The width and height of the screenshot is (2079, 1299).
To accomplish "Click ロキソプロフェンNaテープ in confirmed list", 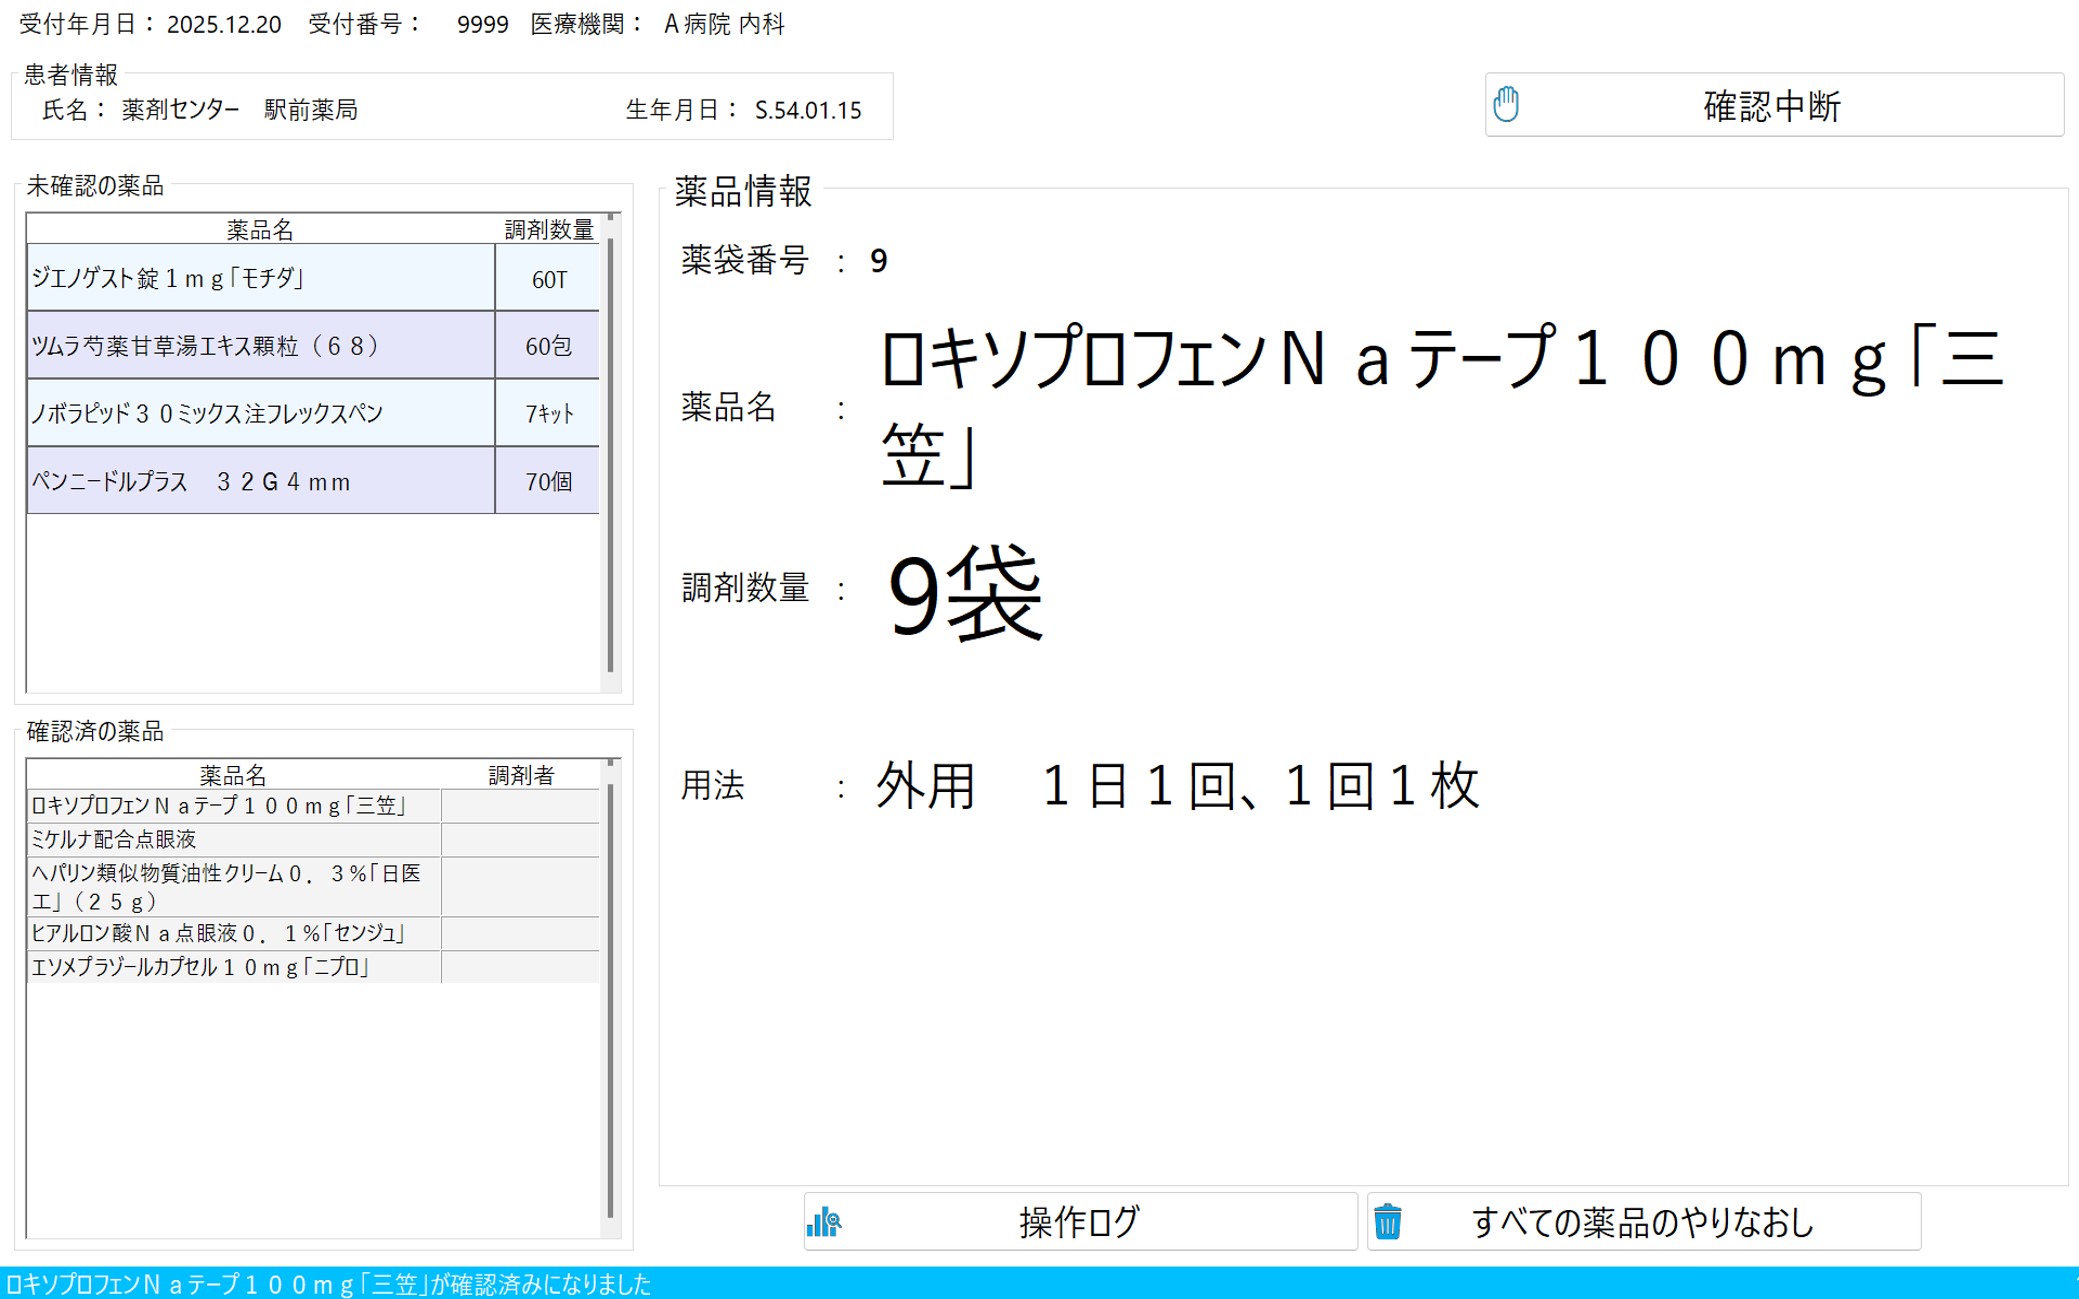I will [232, 806].
